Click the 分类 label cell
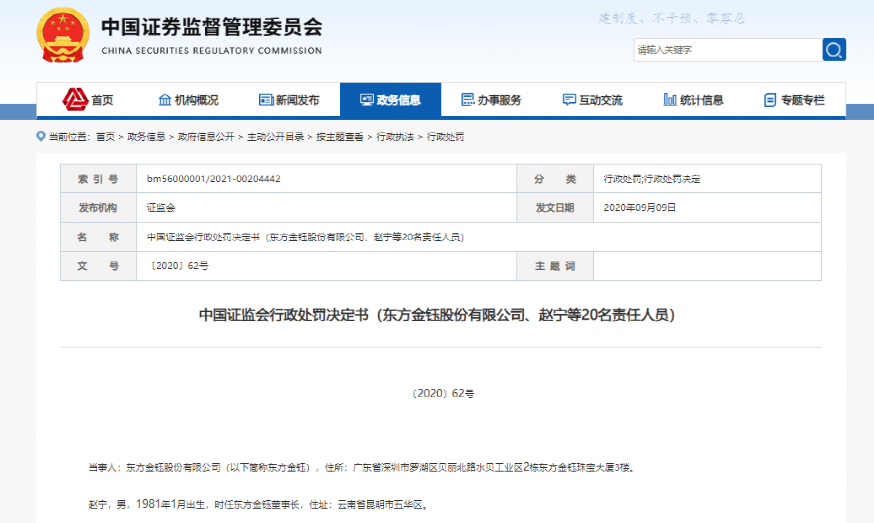Viewport: 874px width, 523px height. (x=555, y=179)
